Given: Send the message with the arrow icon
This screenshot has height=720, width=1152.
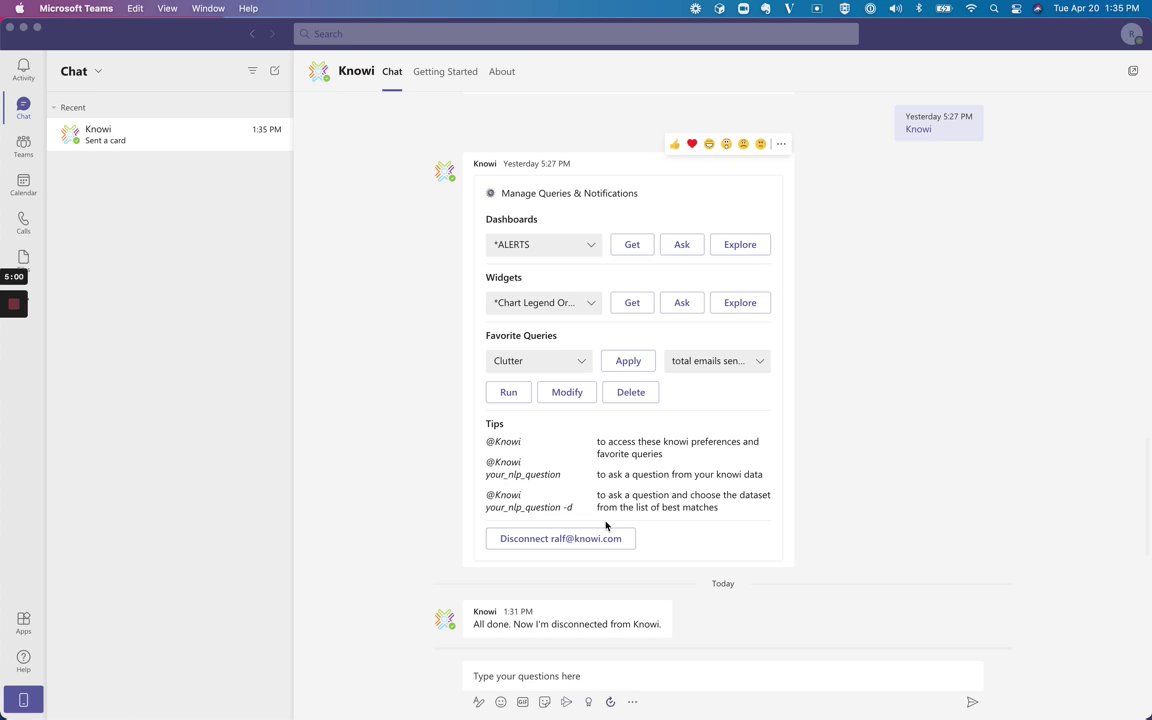Looking at the screenshot, I should (x=972, y=702).
